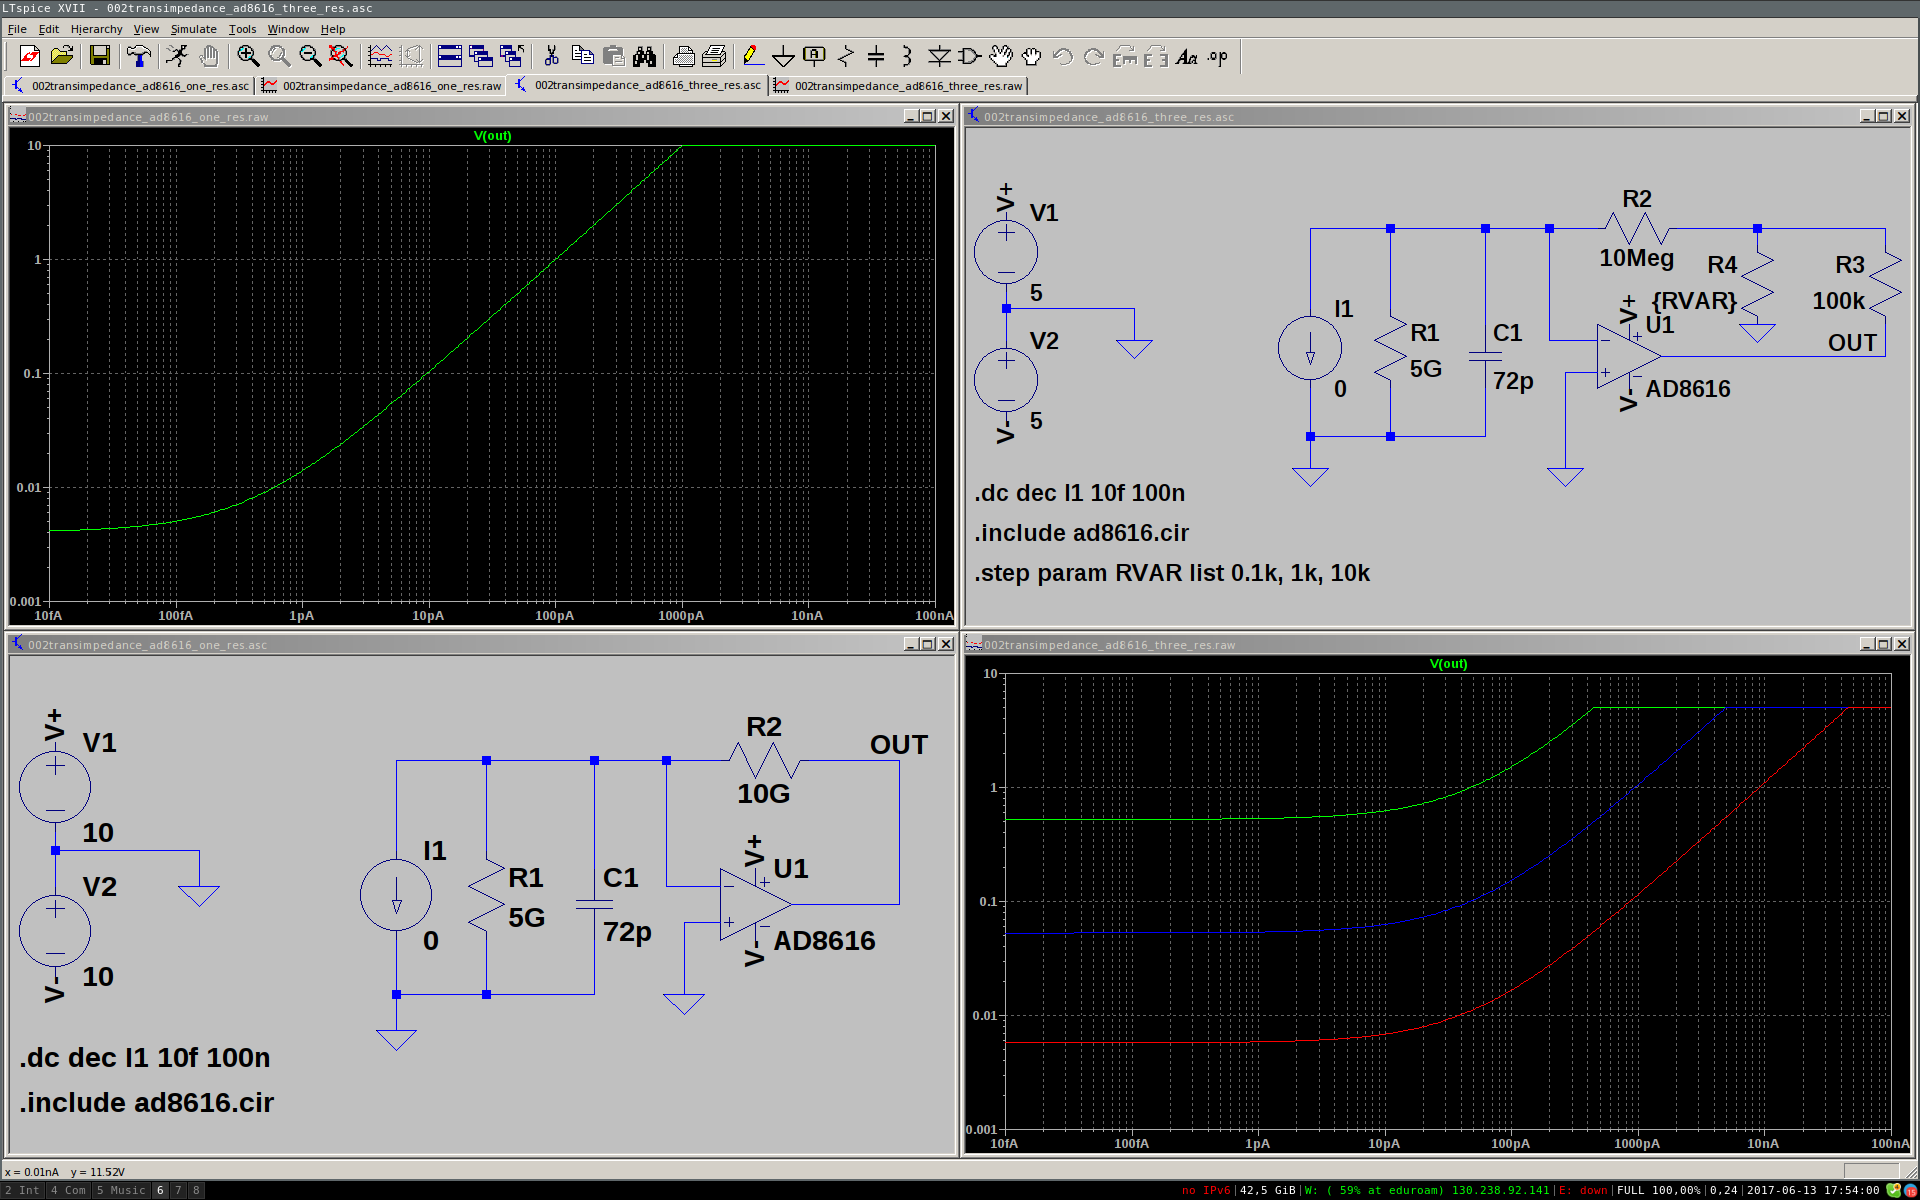Click the SPICE directive .op icon
Viewport: 1920px width, 1200px height.
pyautogui.click(x=1217, y=57)
